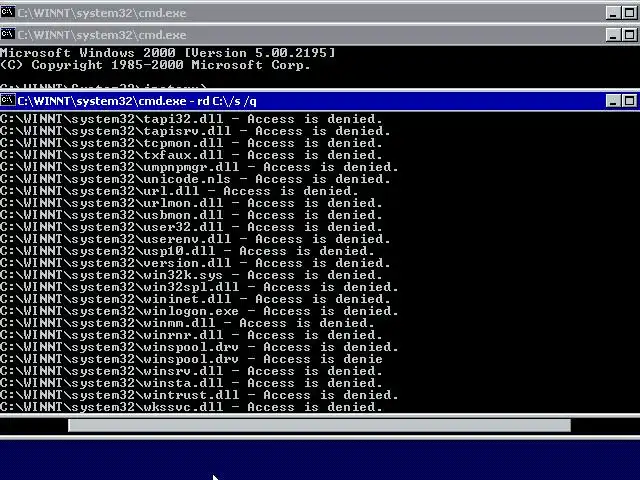Click the urlmon.dll access denied line
The image size is (640, 480).
(191, 203)
